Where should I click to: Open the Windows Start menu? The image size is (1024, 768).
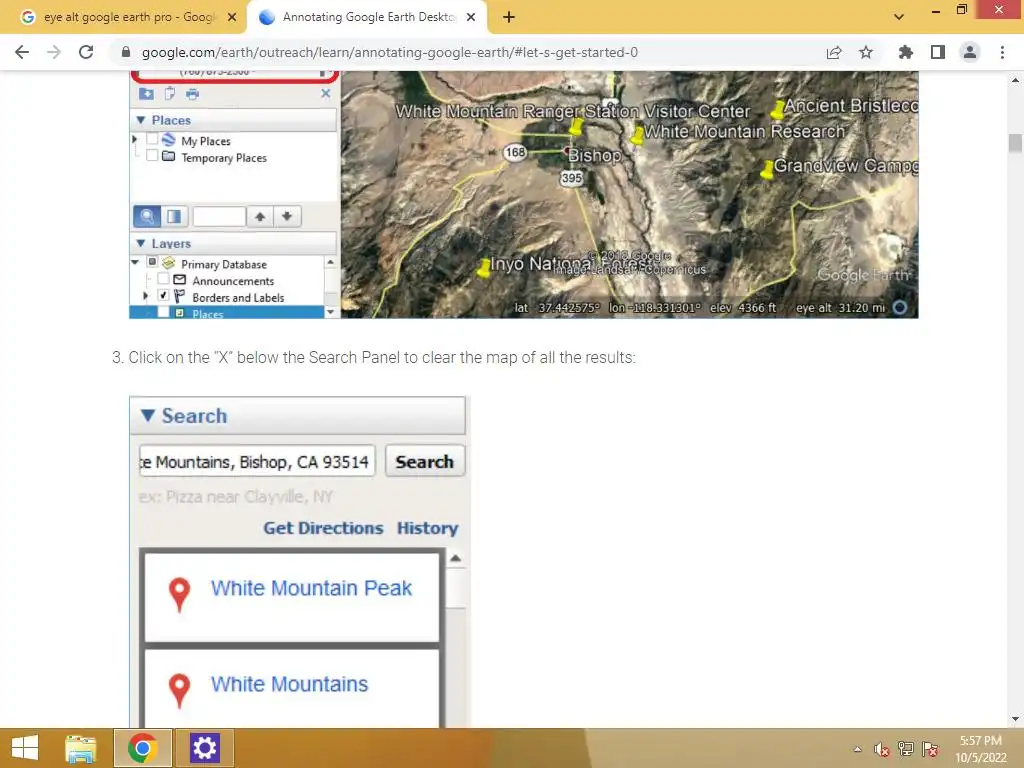click(25, 748)
